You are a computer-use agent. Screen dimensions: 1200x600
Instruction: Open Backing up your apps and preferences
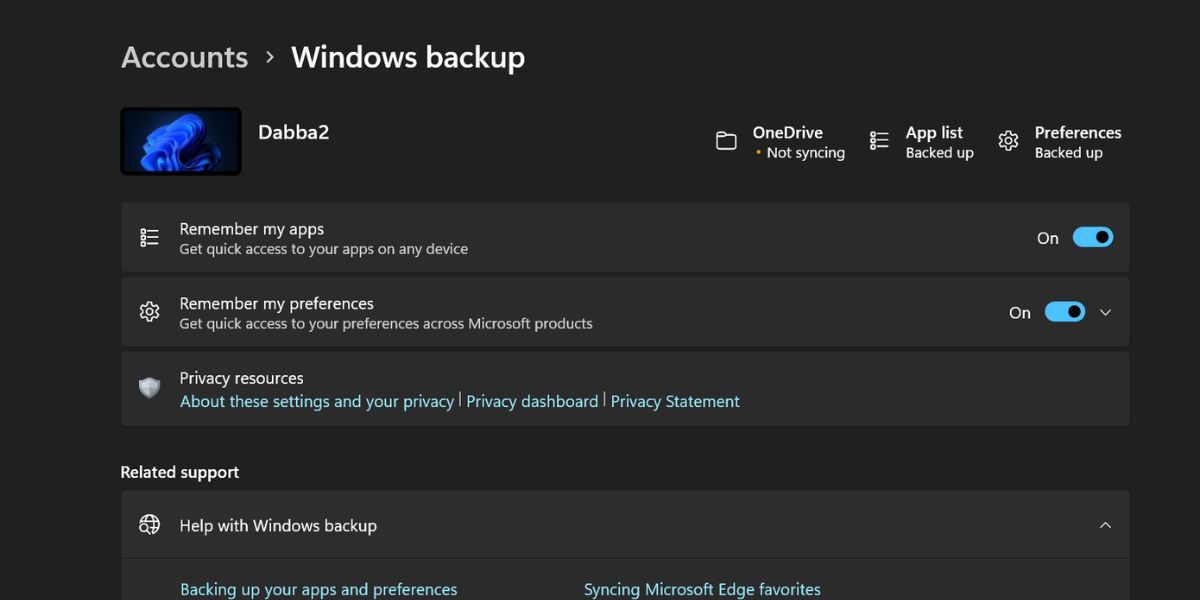tap(318, 589)
